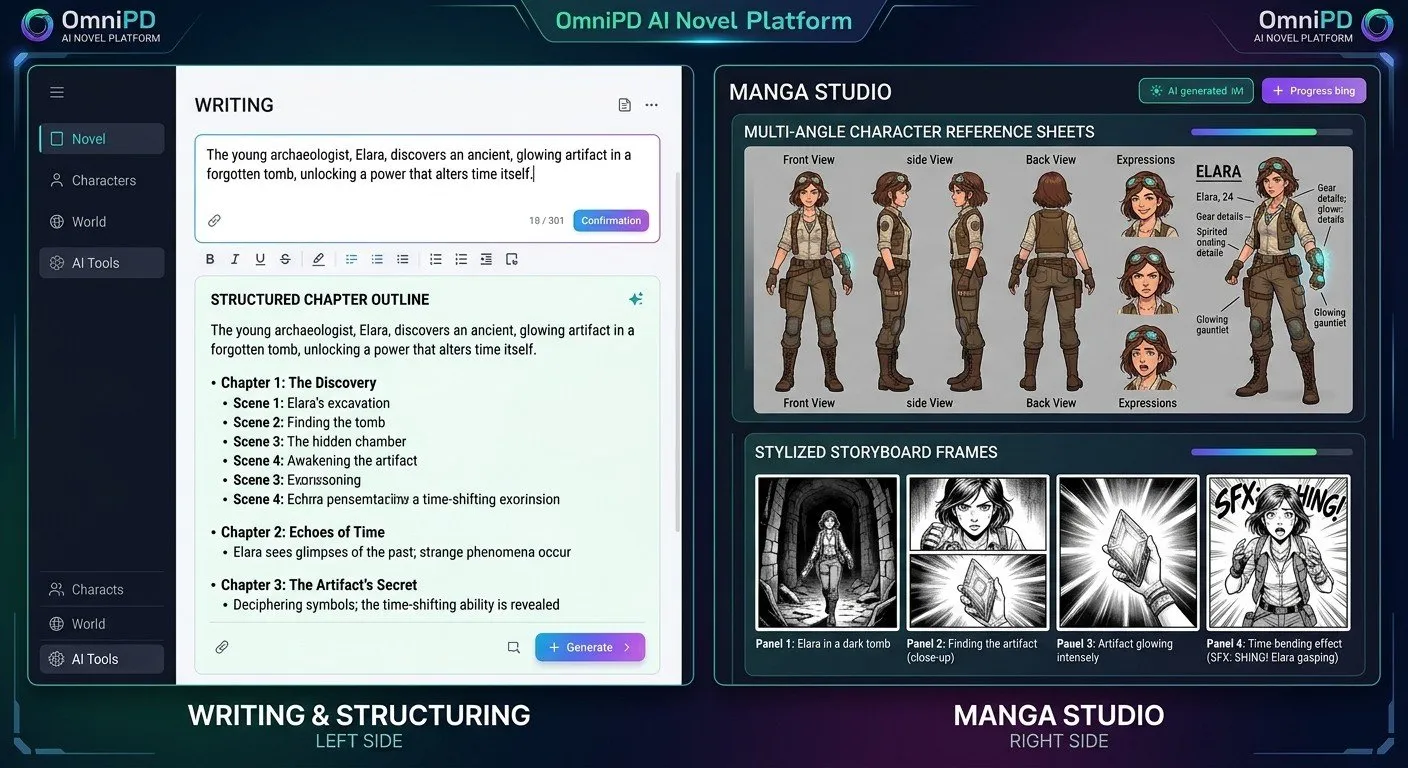1408x768 pixels.
Task: Open the Panel 3 glowing artifact frame
Action: pyautogui.click(x=1127, y=552)
